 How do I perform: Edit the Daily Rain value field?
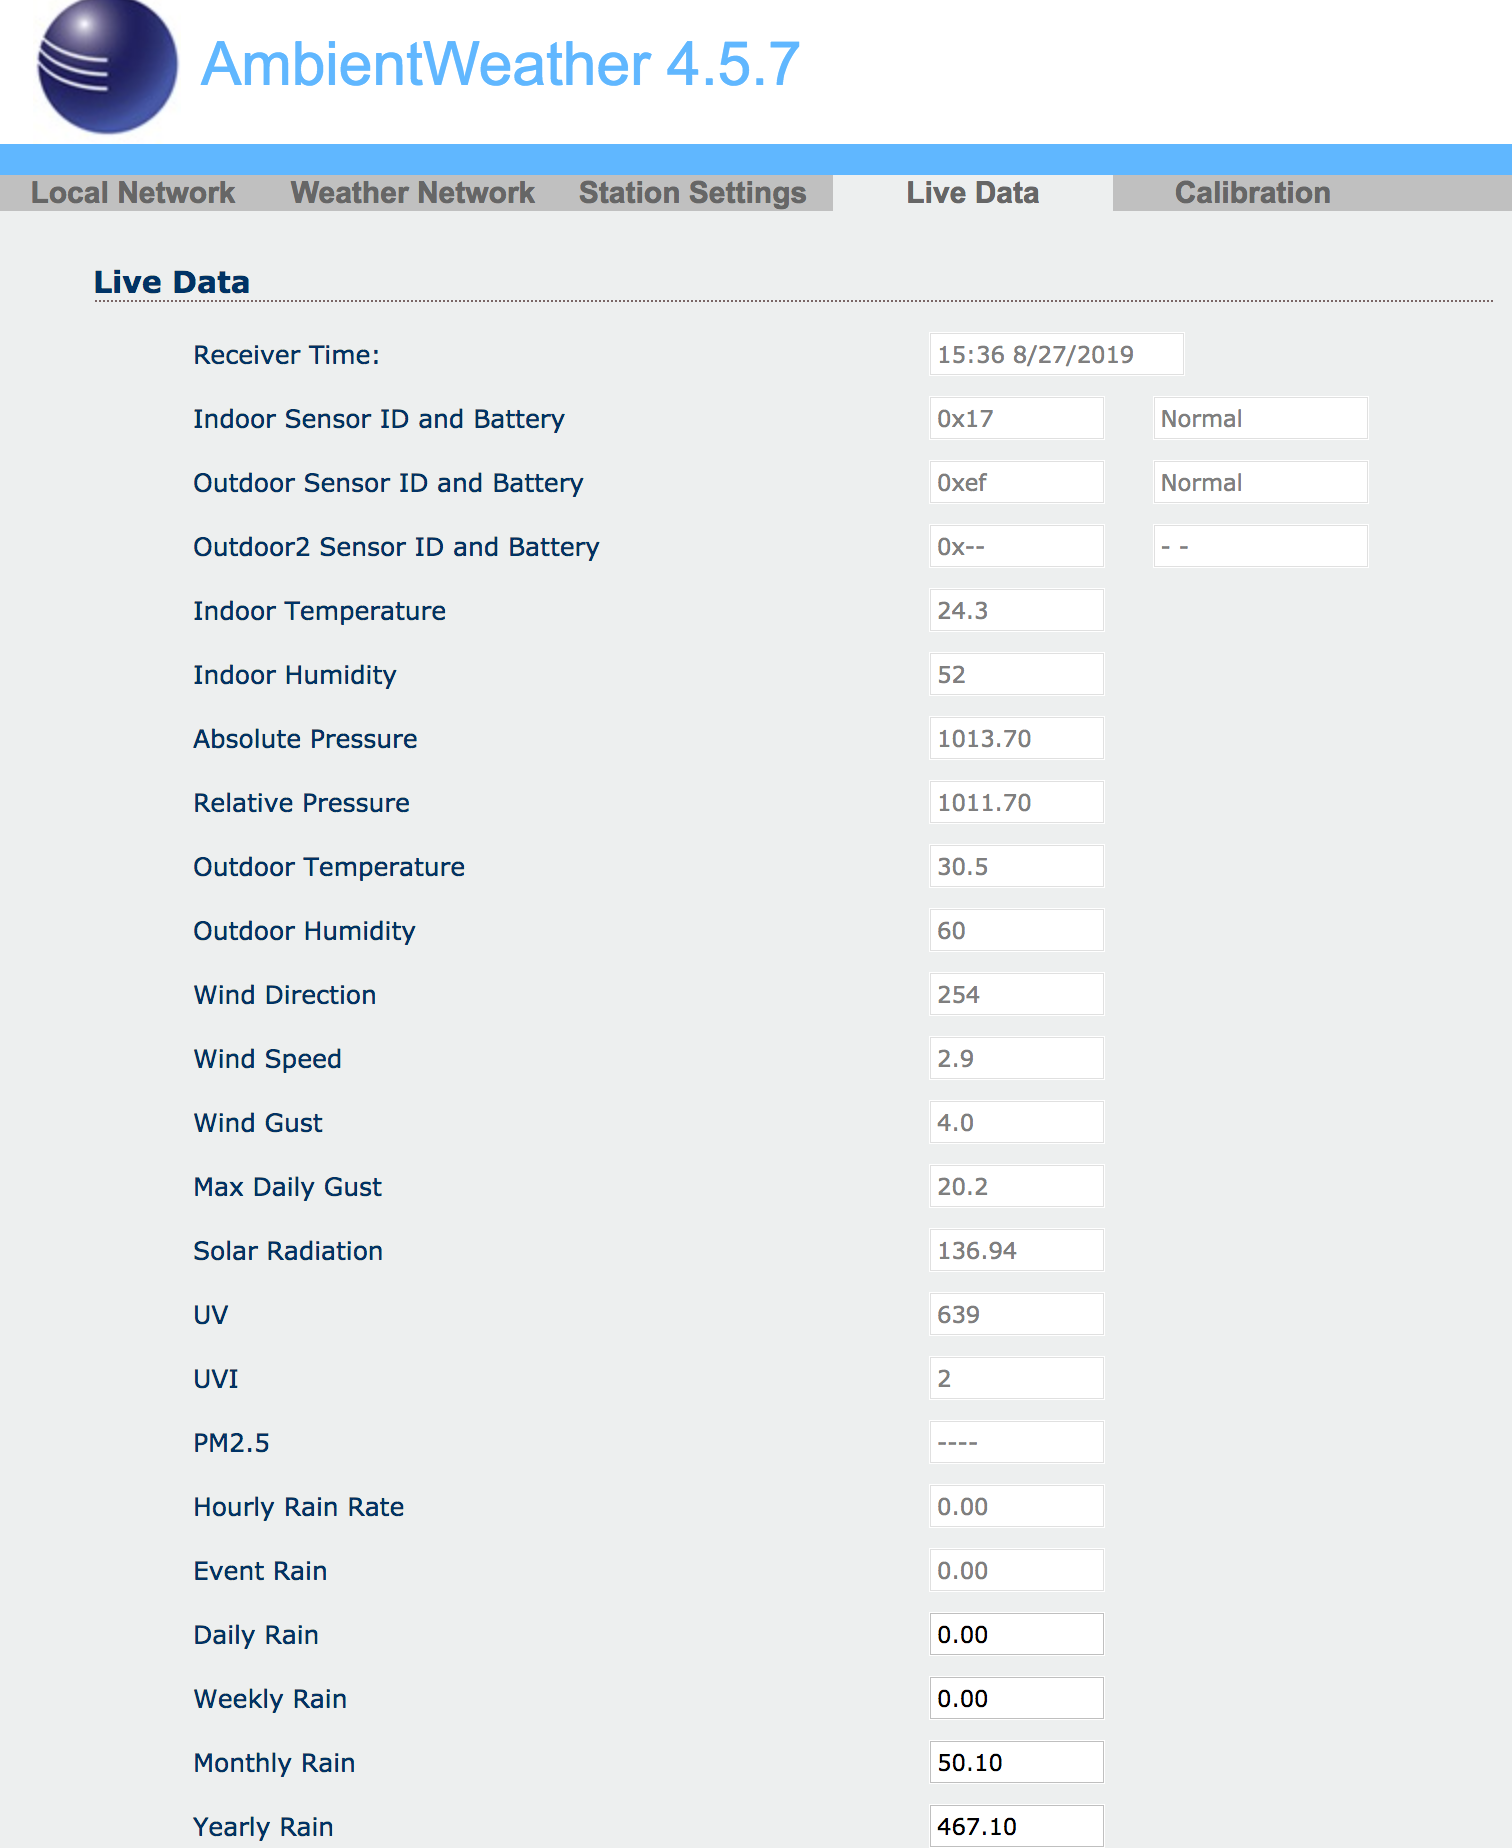[x=1016, y=1634]
